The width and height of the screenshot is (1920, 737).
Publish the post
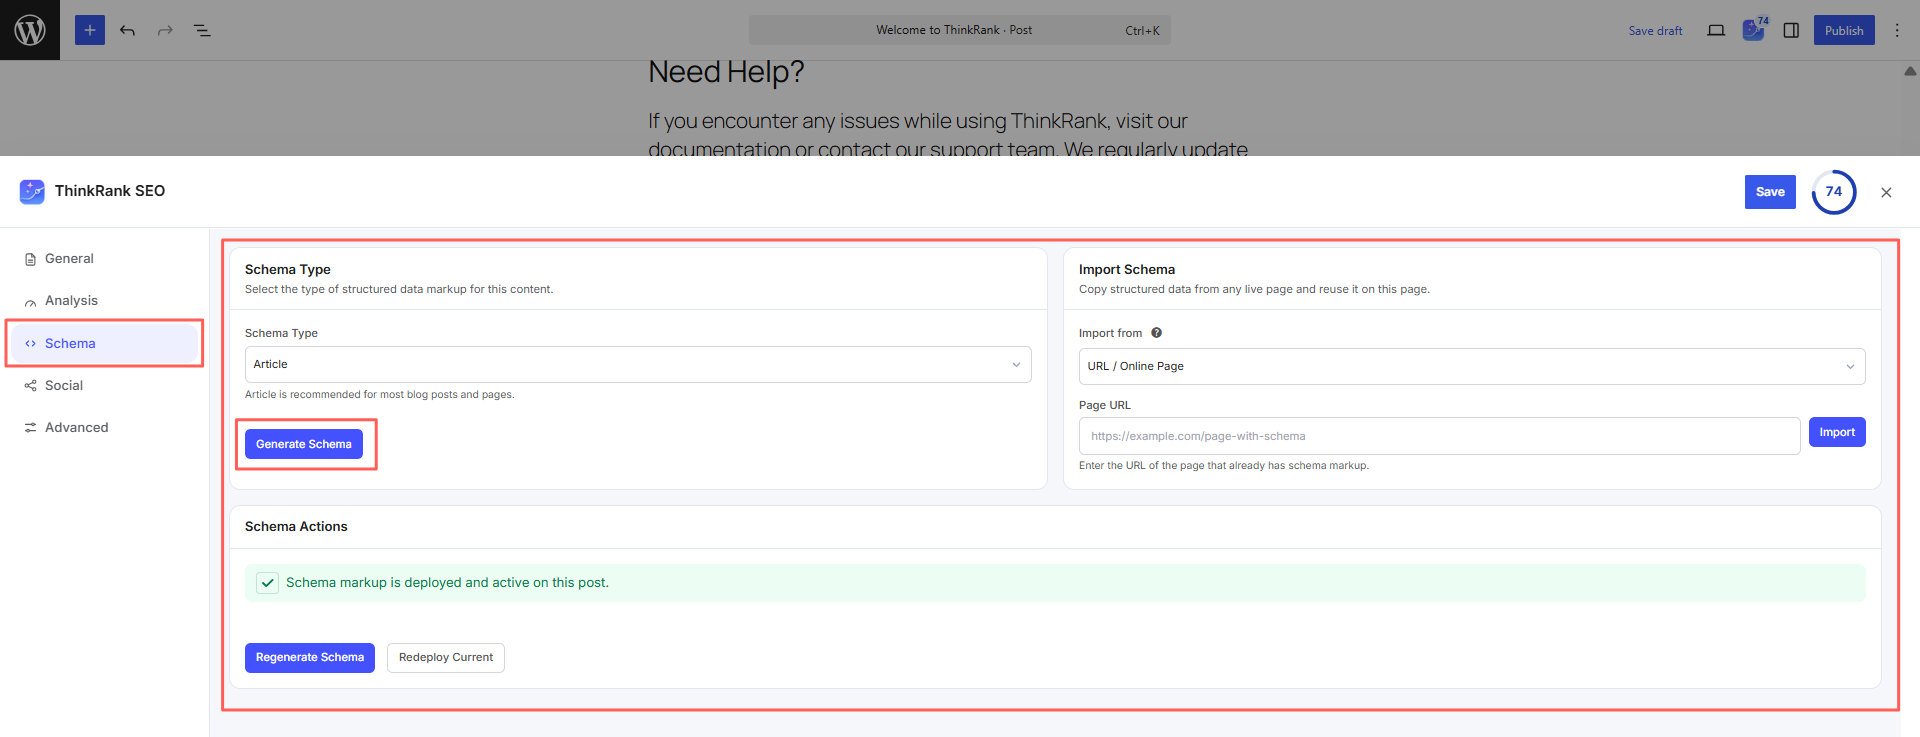click(1844, 30)
